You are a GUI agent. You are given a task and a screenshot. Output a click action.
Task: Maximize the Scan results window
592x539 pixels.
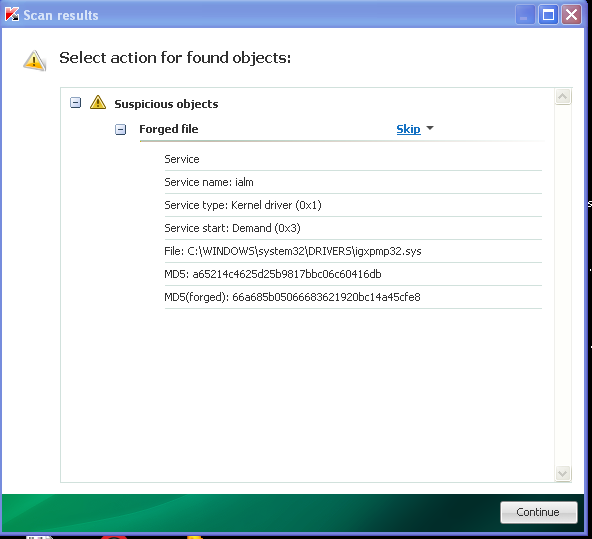coord(548,15)
